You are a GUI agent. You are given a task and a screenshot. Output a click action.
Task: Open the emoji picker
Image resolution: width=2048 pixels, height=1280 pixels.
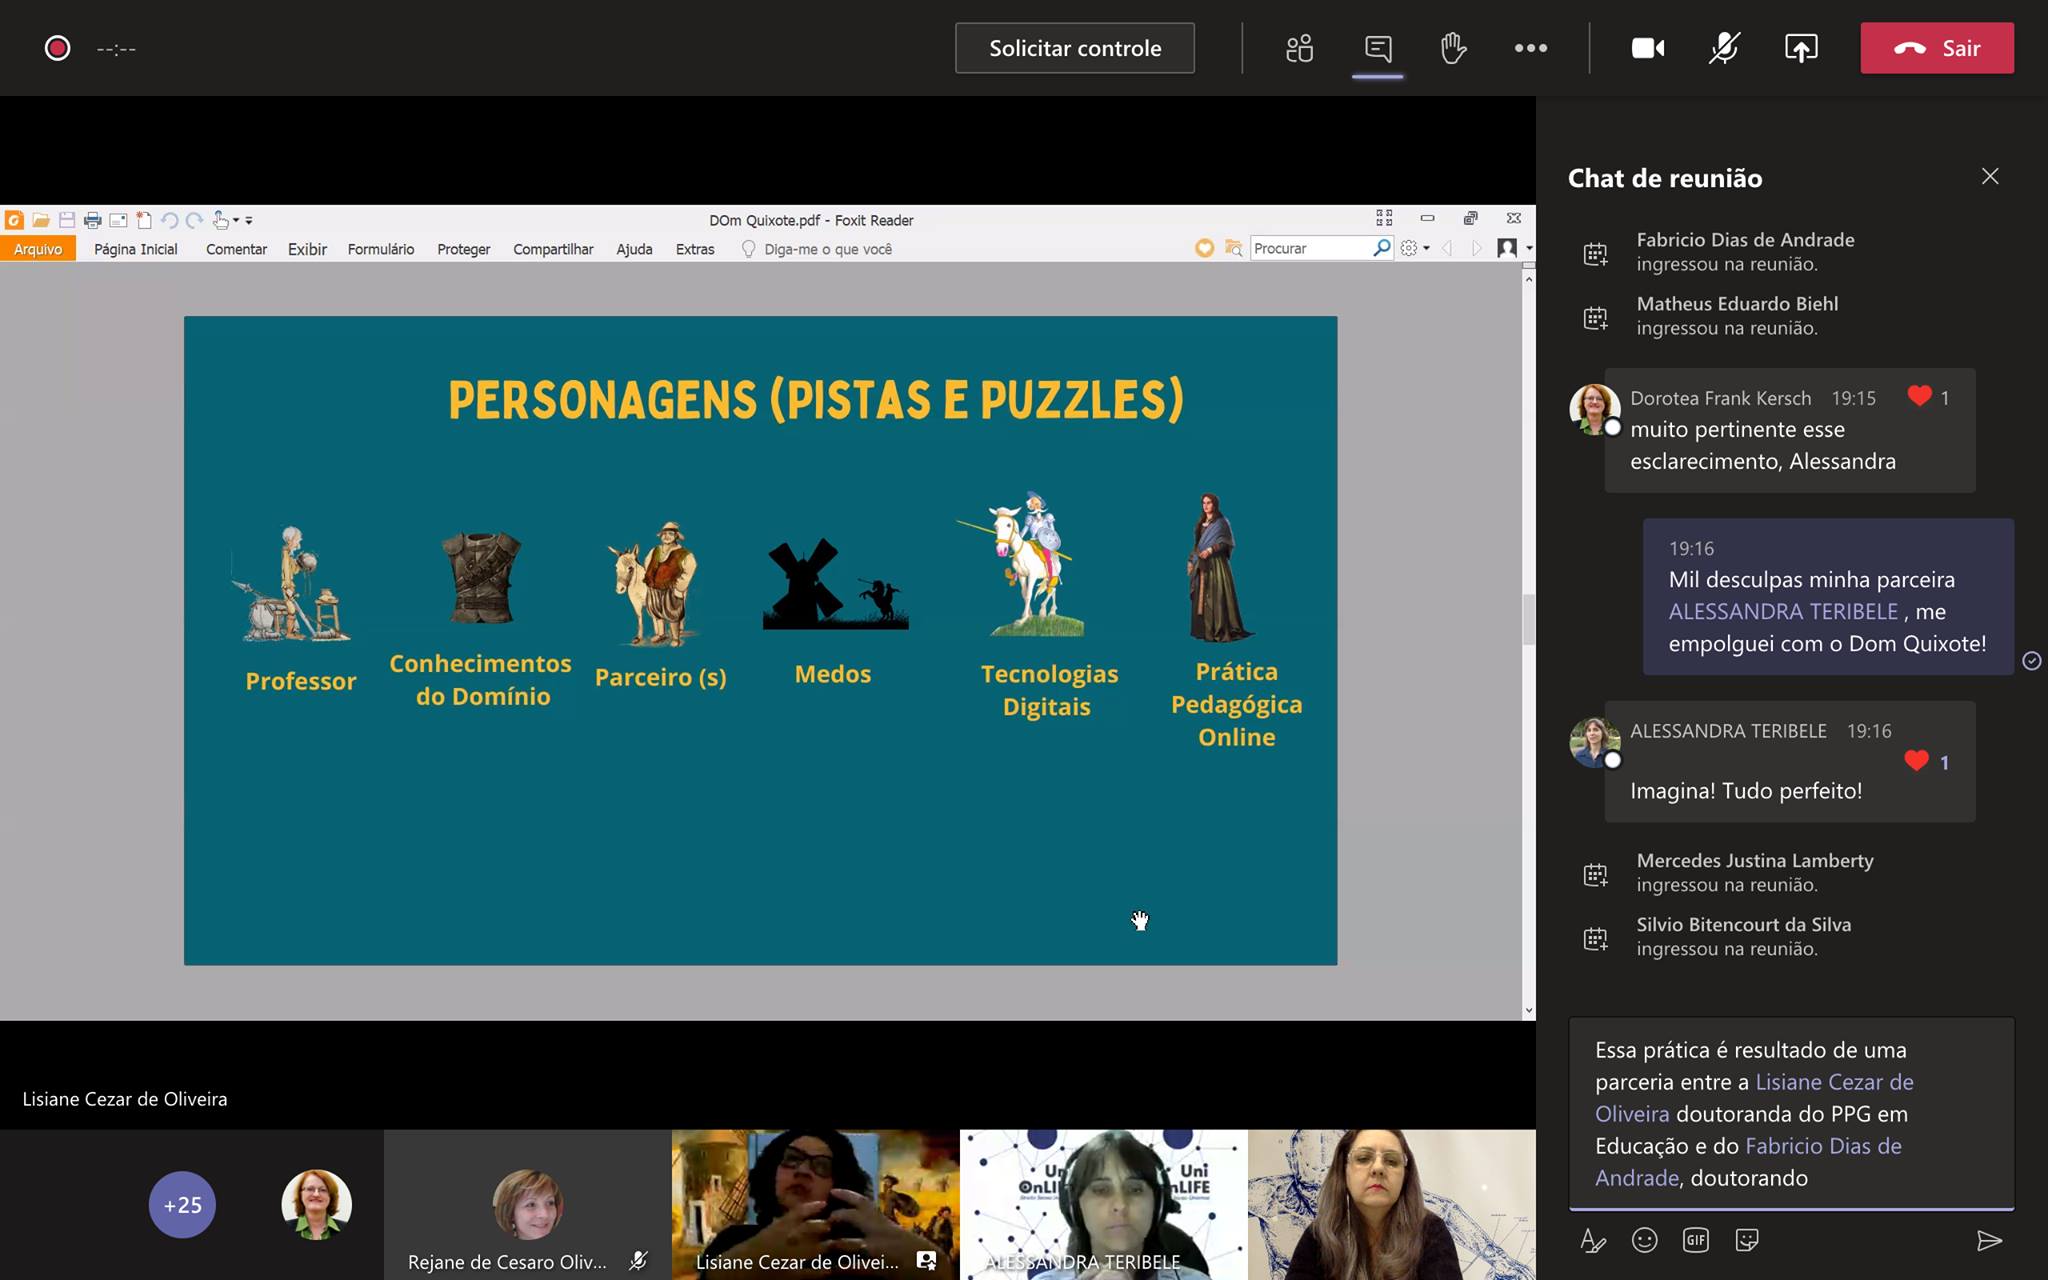(1644, 1241)
